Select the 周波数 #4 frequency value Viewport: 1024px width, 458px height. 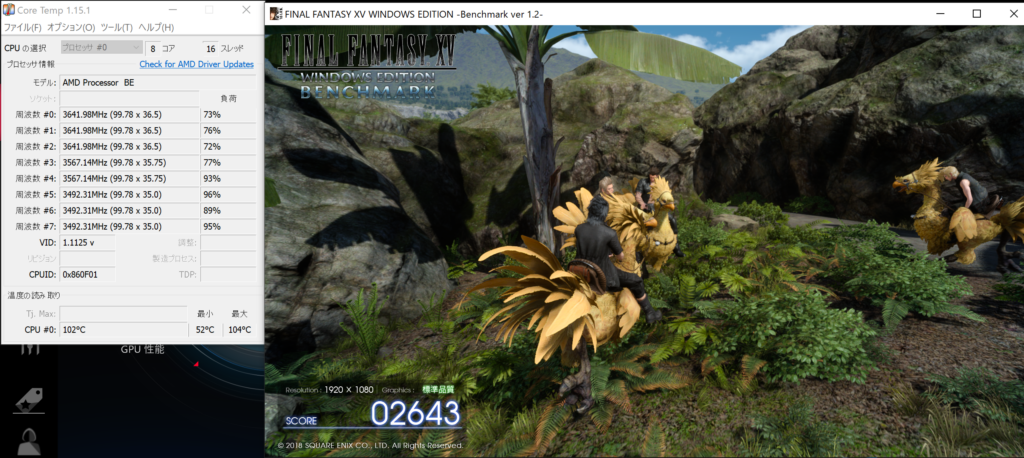[129, 178]
